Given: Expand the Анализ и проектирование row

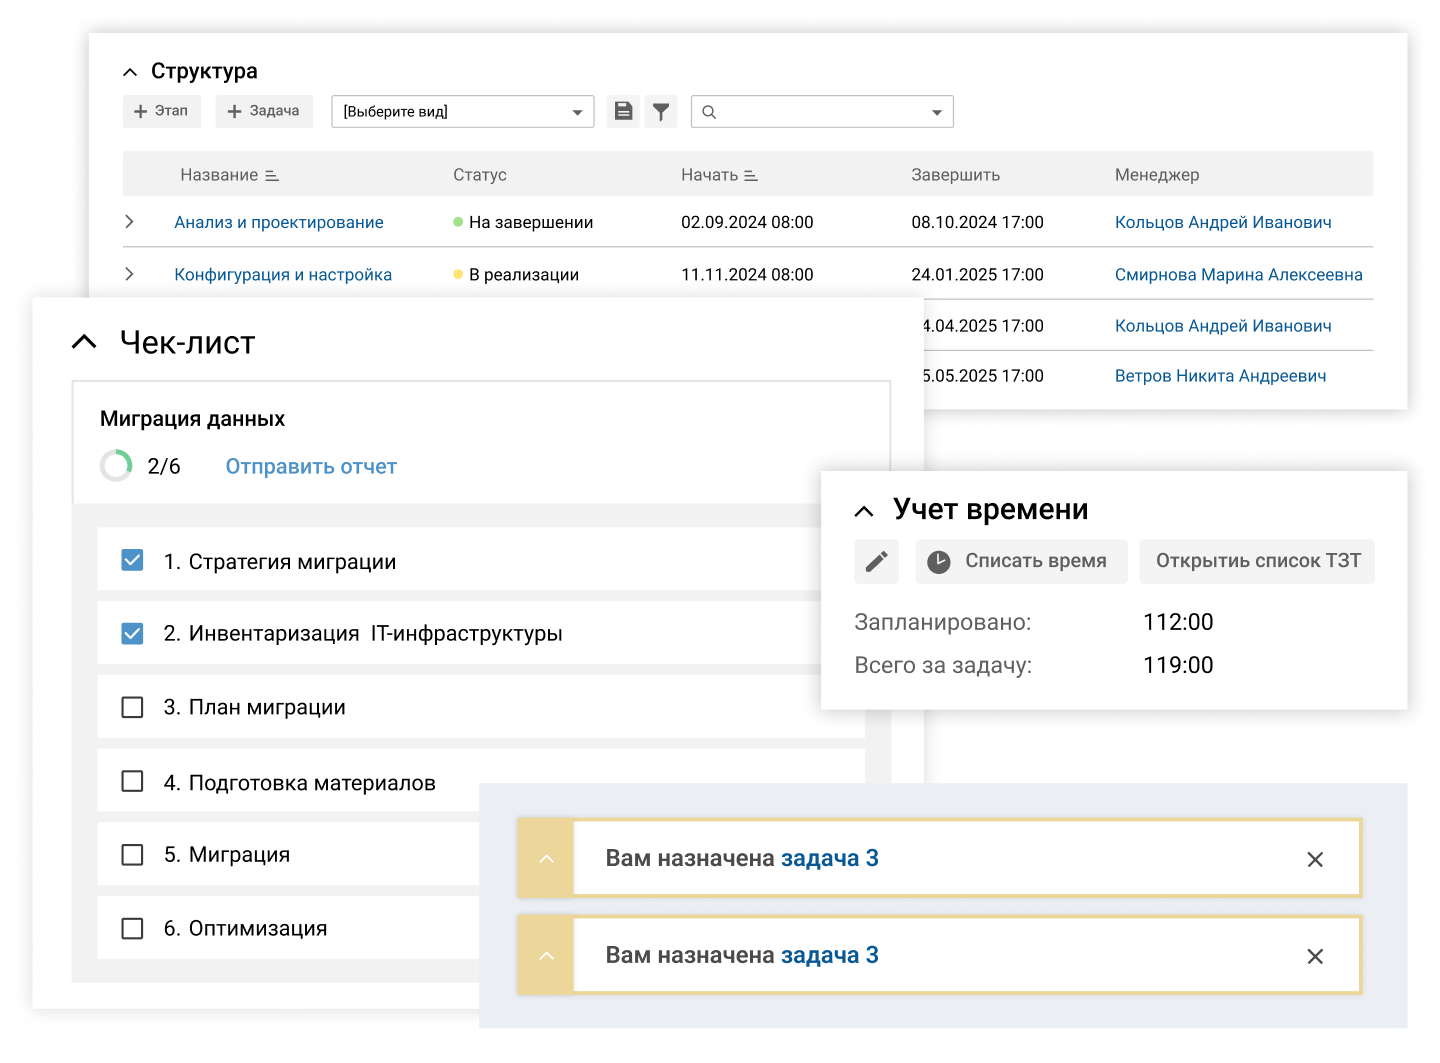Looking at the screenshot, I should [x=130, y=222].
